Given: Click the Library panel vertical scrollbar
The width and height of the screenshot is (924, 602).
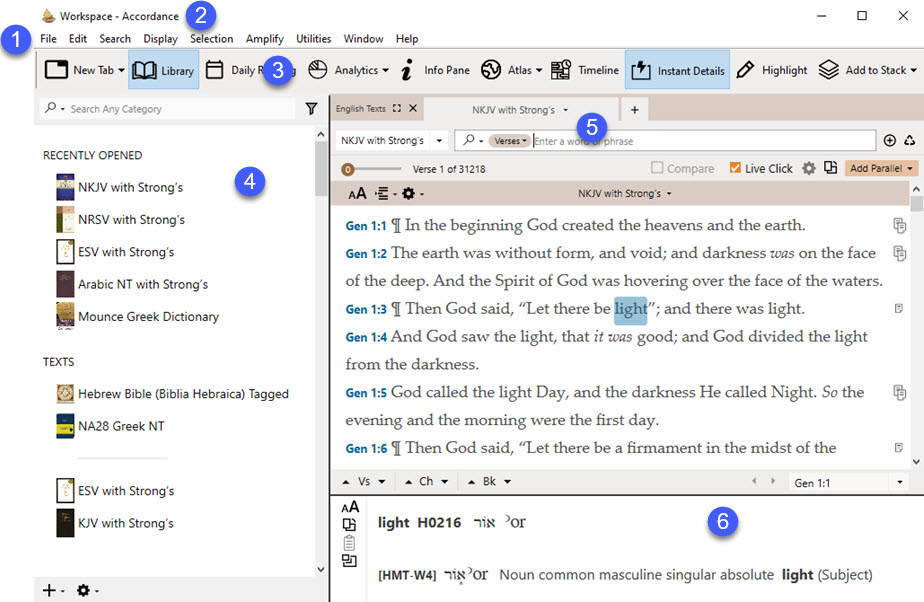Looking at the screenshot, I should click(321, 168).
